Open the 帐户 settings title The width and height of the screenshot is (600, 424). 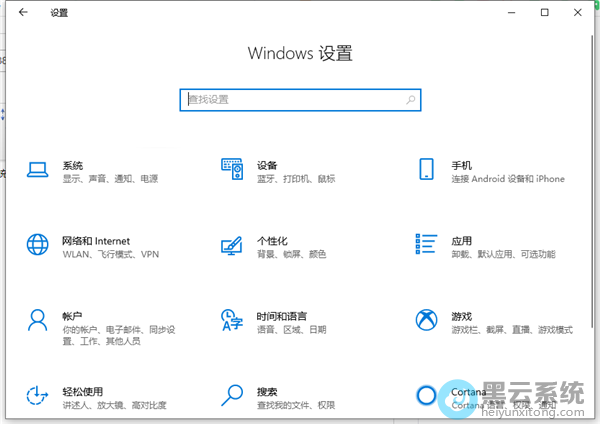72,316
